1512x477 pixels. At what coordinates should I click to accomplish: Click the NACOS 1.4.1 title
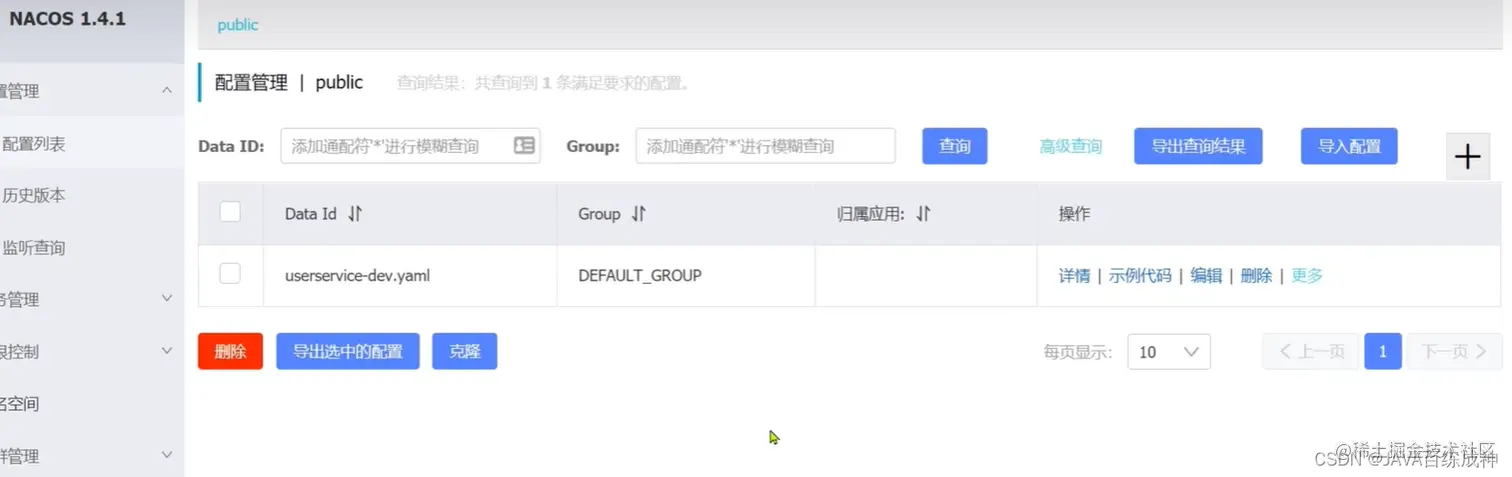click(x=68, y=19)
